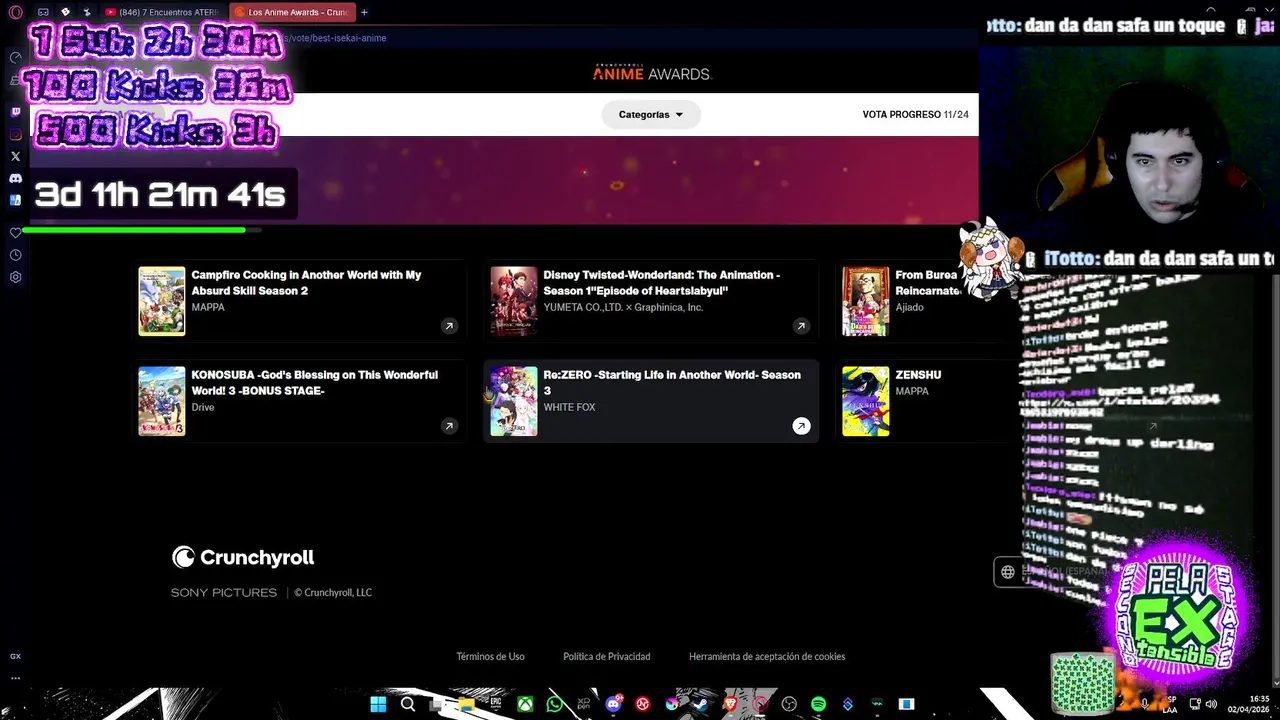Open Epic Games Launcher from the taskbar
The width and height of the screenshot is (1280, 720).
(x=495, y=704)
